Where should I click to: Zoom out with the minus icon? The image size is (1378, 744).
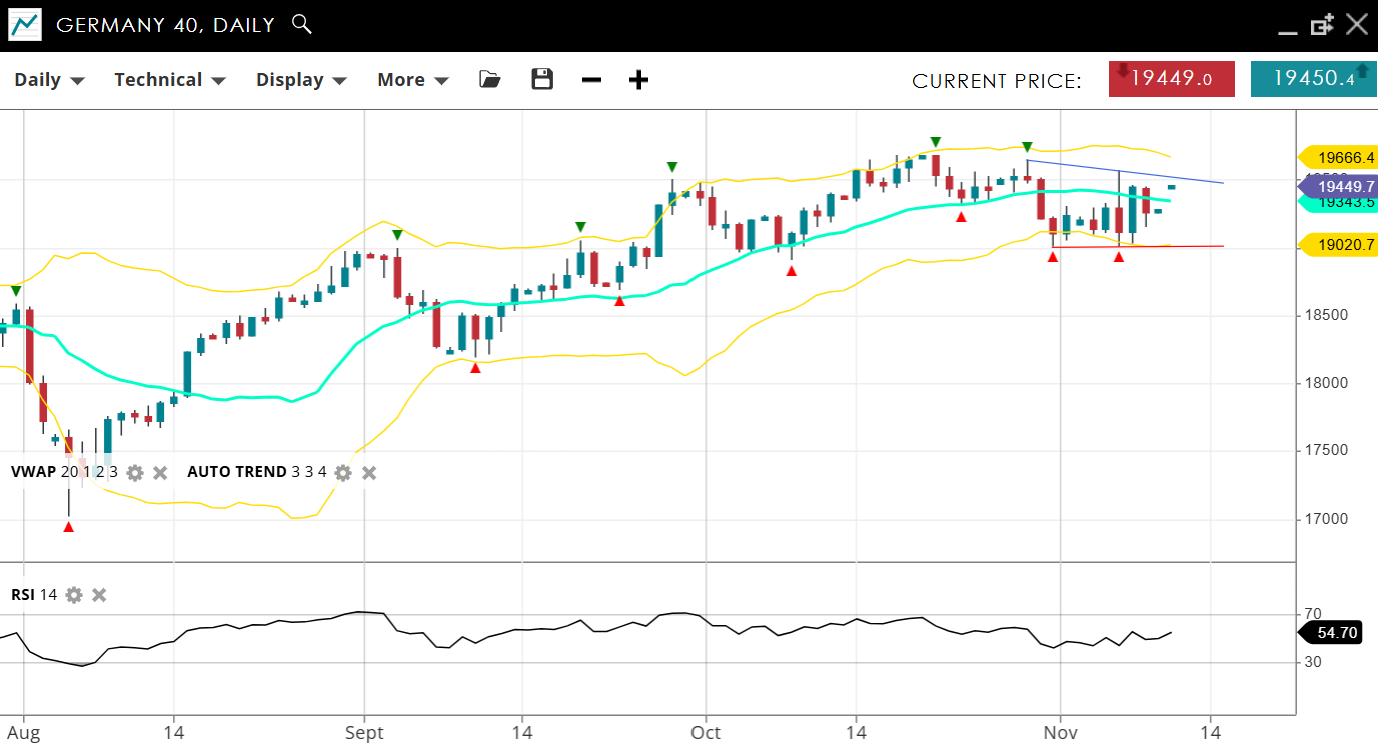pyautogui.click(x=591, y=80)
